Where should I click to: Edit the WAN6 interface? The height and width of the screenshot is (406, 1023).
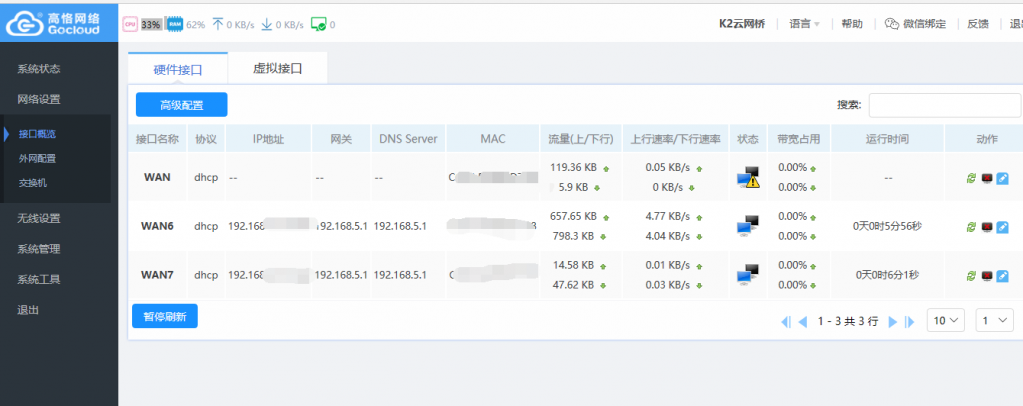click(x=1003, y=226)
